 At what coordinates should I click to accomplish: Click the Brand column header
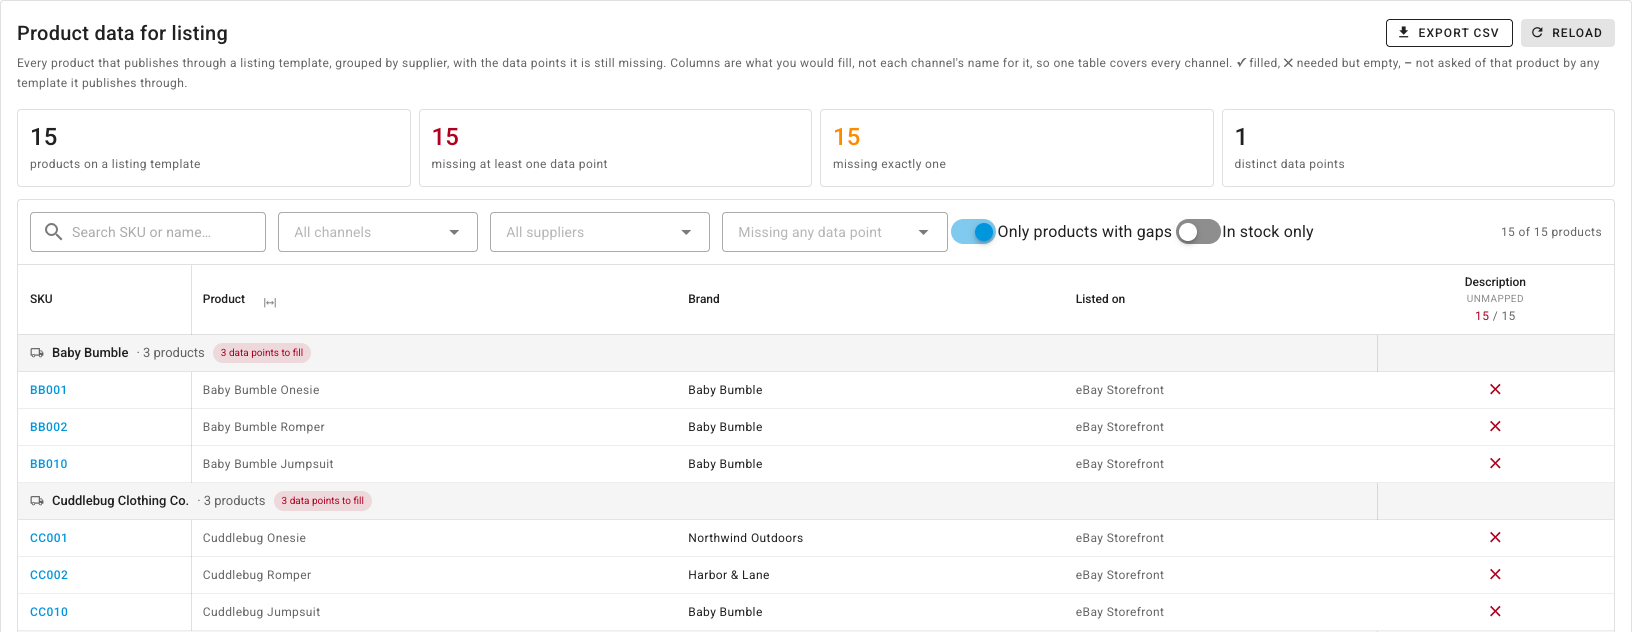click(704, 299)
